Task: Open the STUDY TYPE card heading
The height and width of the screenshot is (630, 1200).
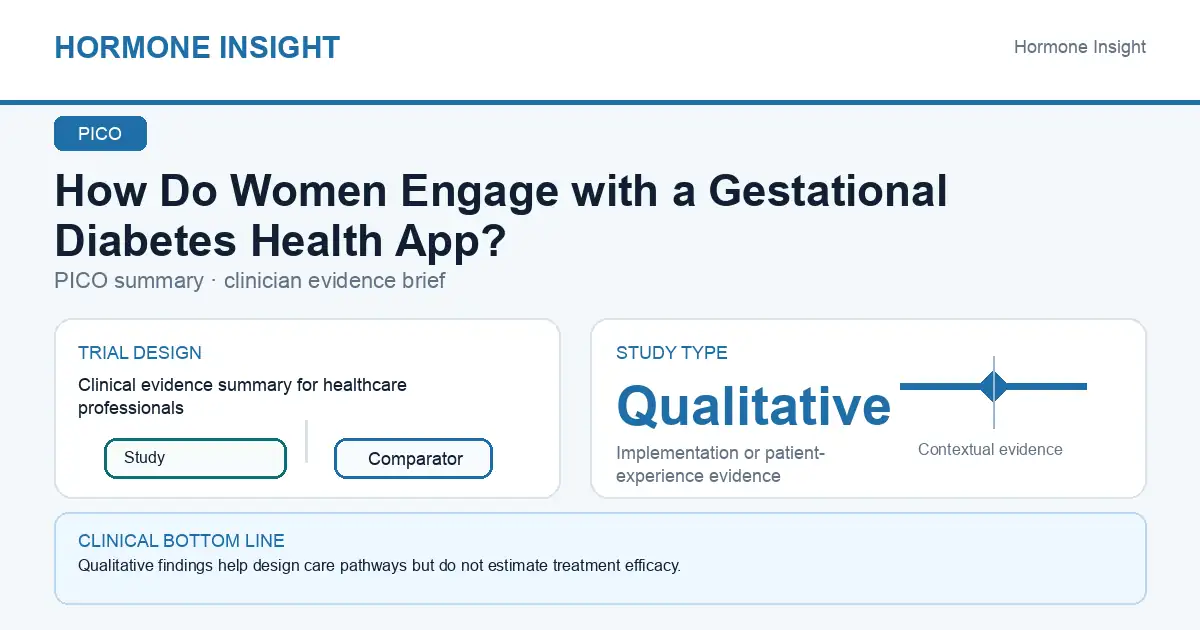Action: click(672, 353)
